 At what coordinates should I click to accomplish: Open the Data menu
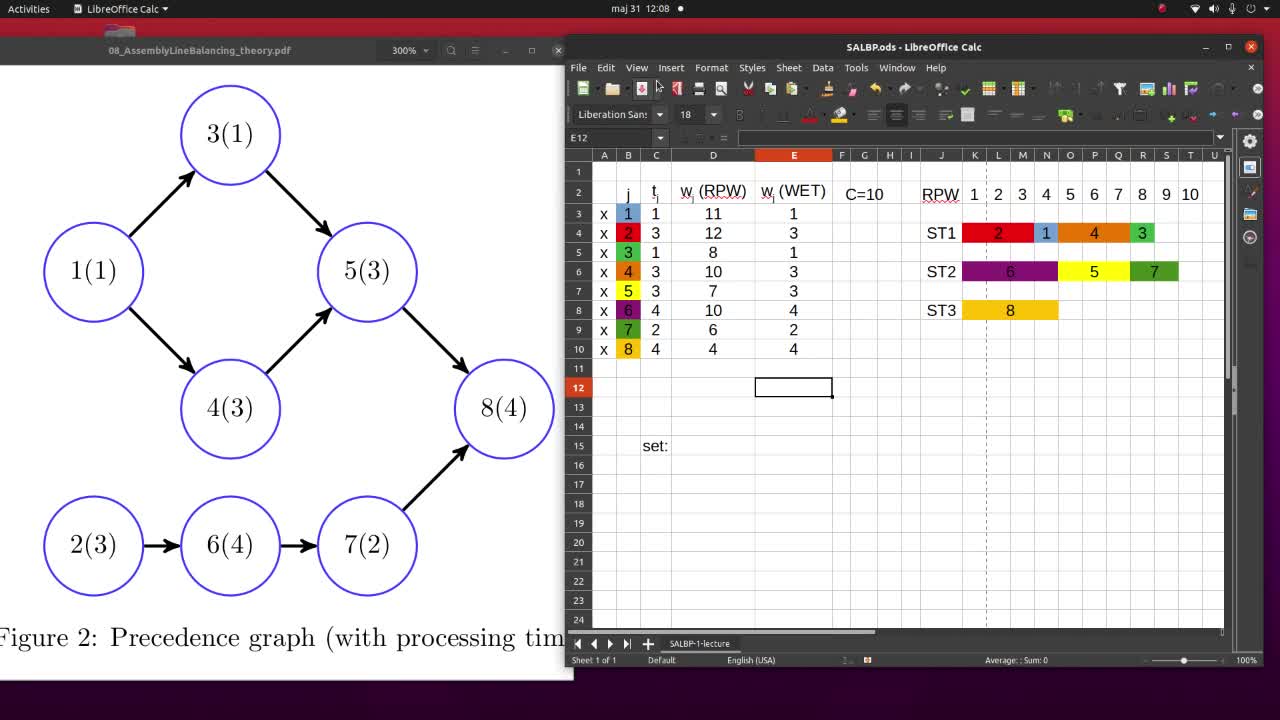[823, 68]
